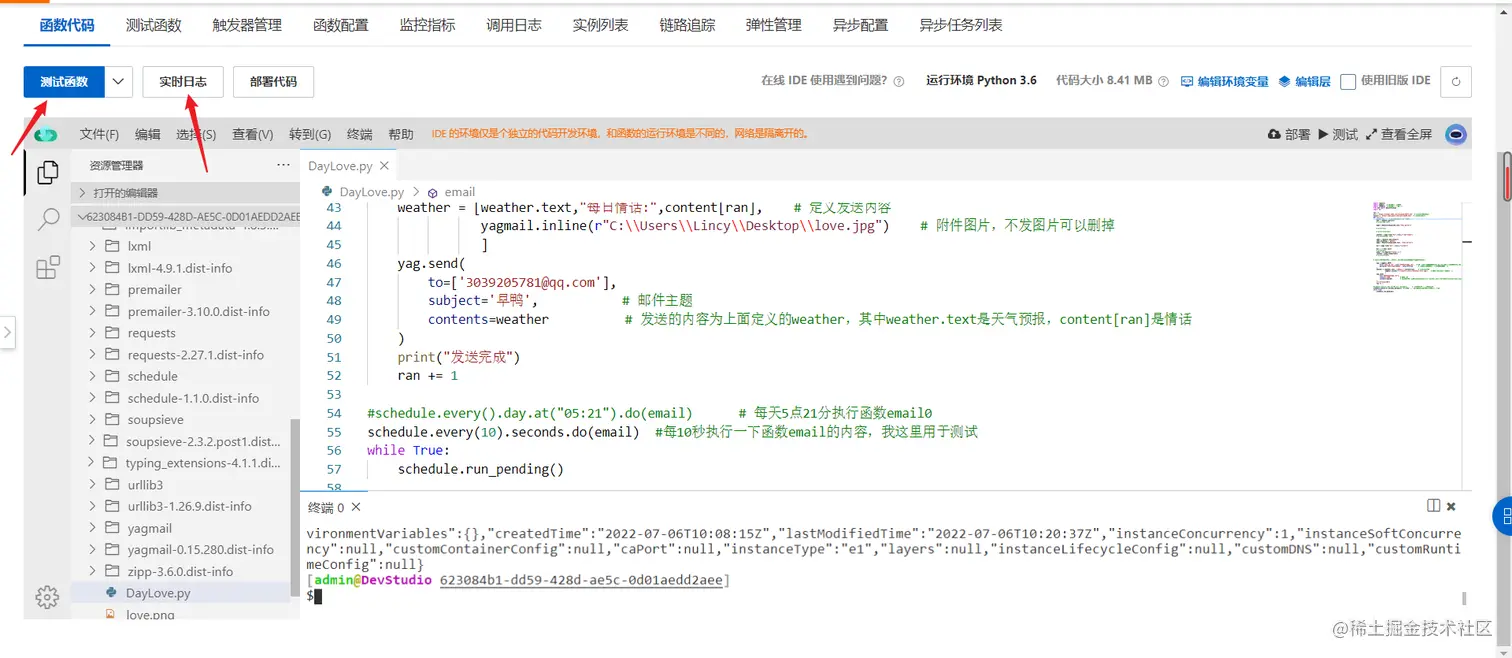Switch to 函数配置 tab
The height and width of the screenshot is (658, 1512).
point(340,25)
